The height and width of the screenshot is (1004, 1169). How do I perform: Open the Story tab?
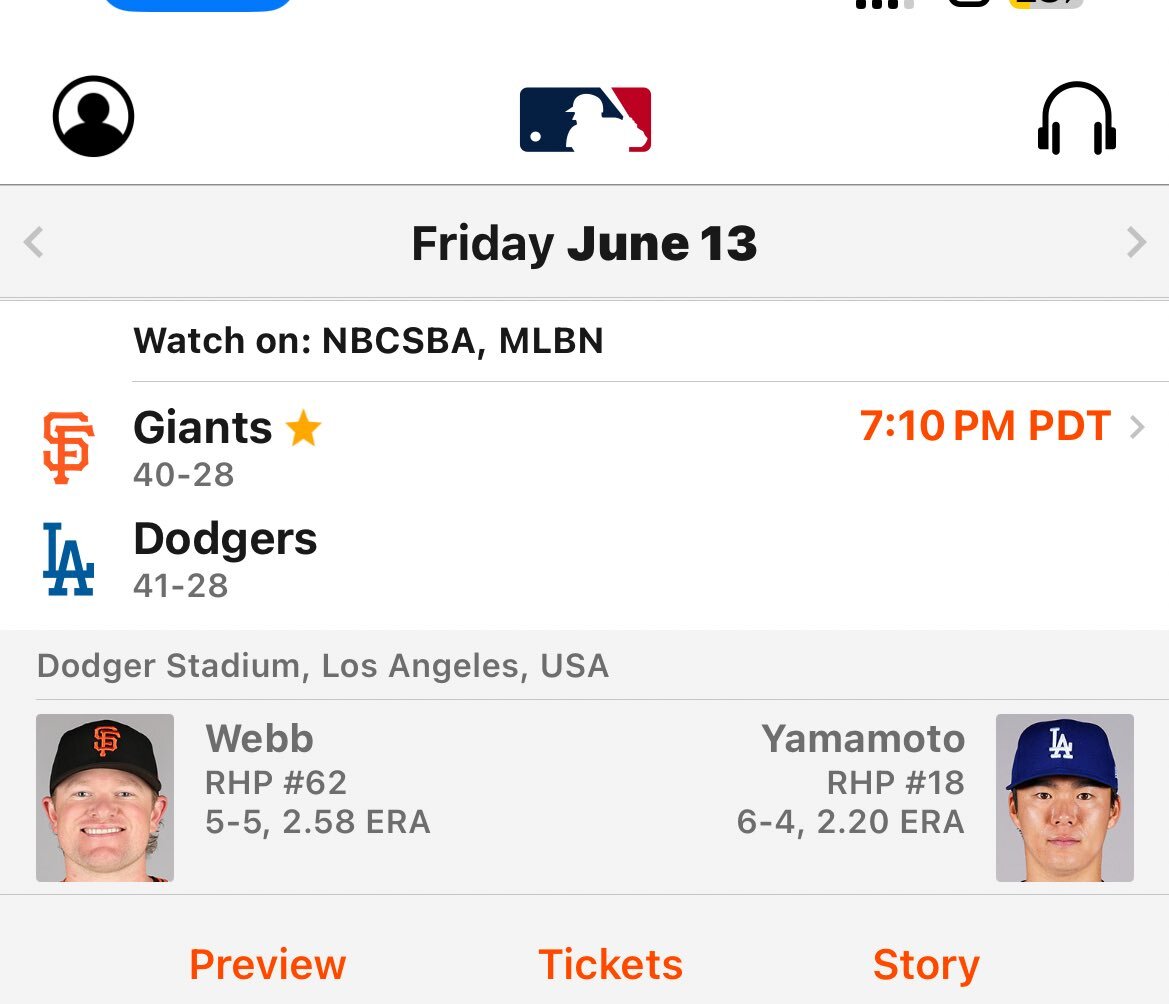pyautogui.click(x=926, y=965)
